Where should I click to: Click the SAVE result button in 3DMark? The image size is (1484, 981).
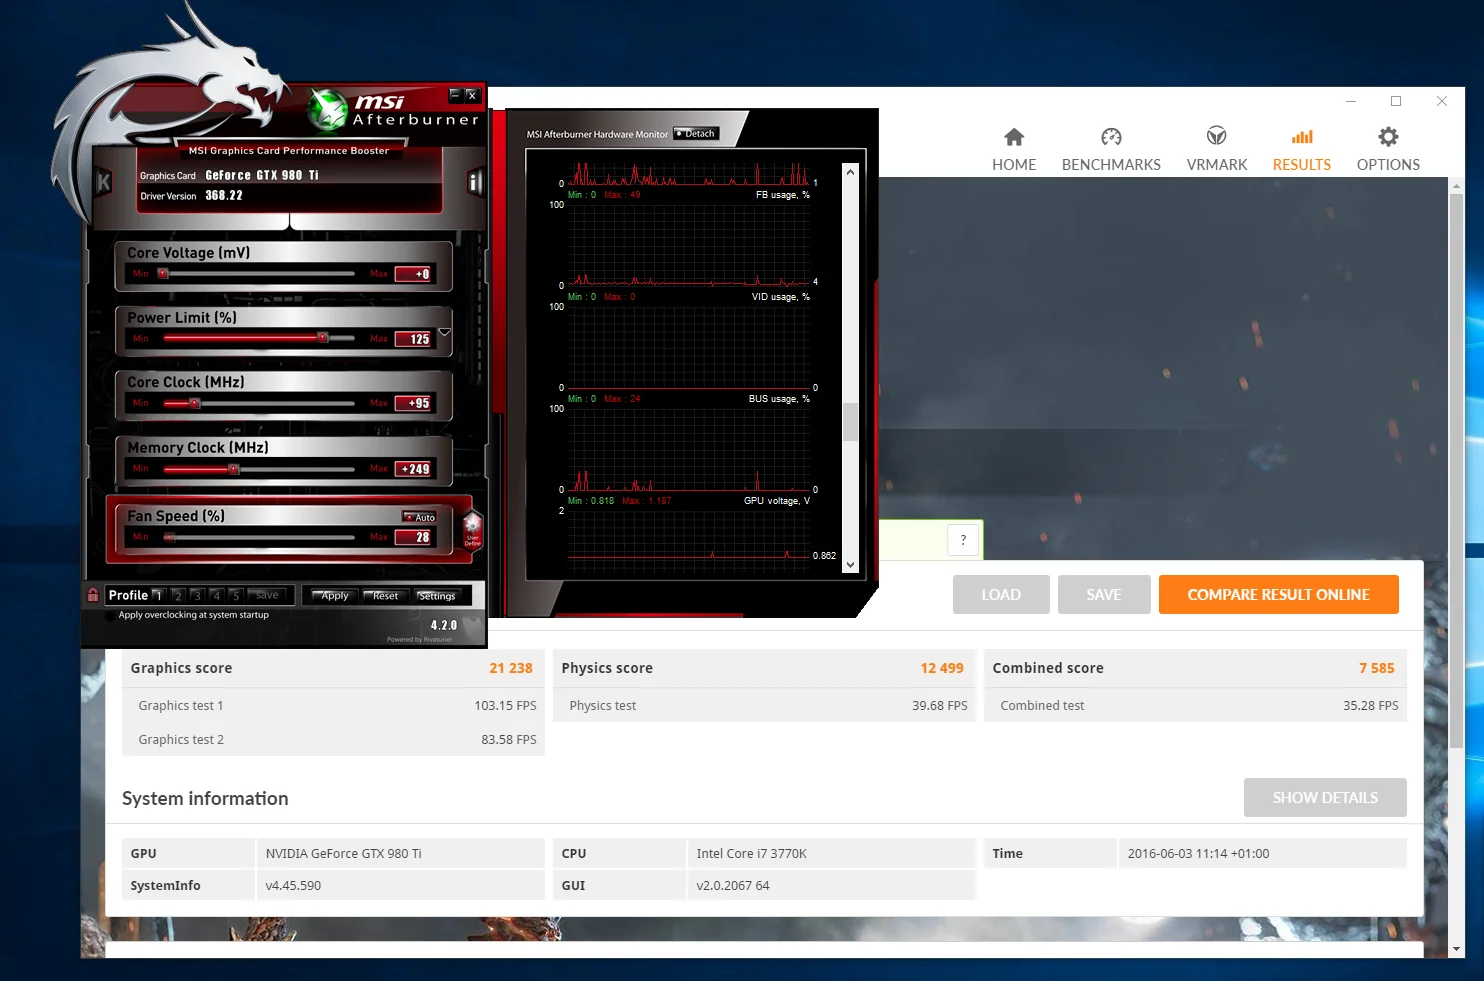pyautogui.click(x=1104, y=594)
